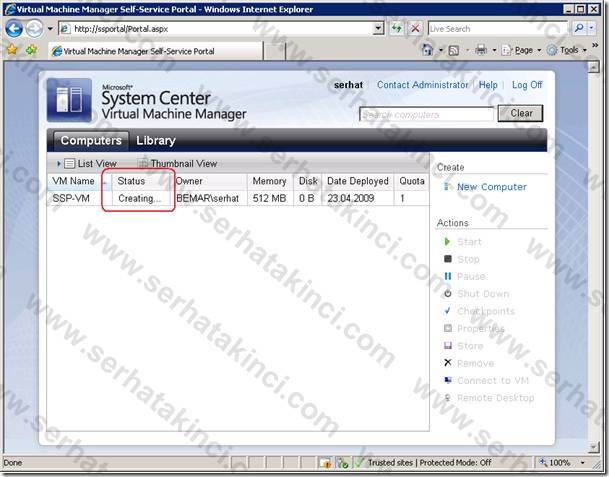Click the RSS Feeds toolbar icon
The height and width of the screenshot is (477, 609).
point(454,50)
